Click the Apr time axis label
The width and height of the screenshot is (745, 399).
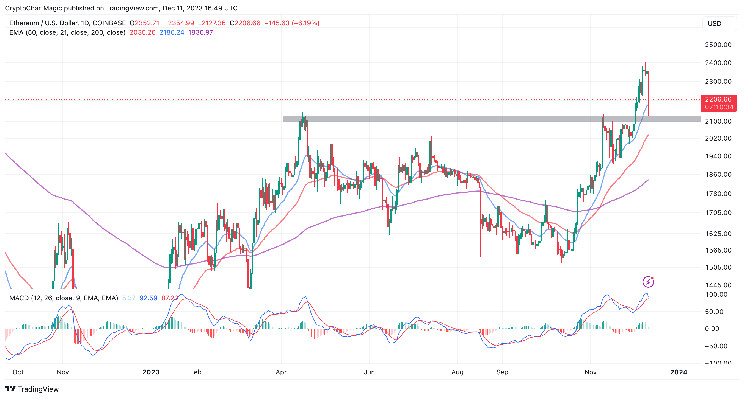pyautogui.click(x=282, y=372)
